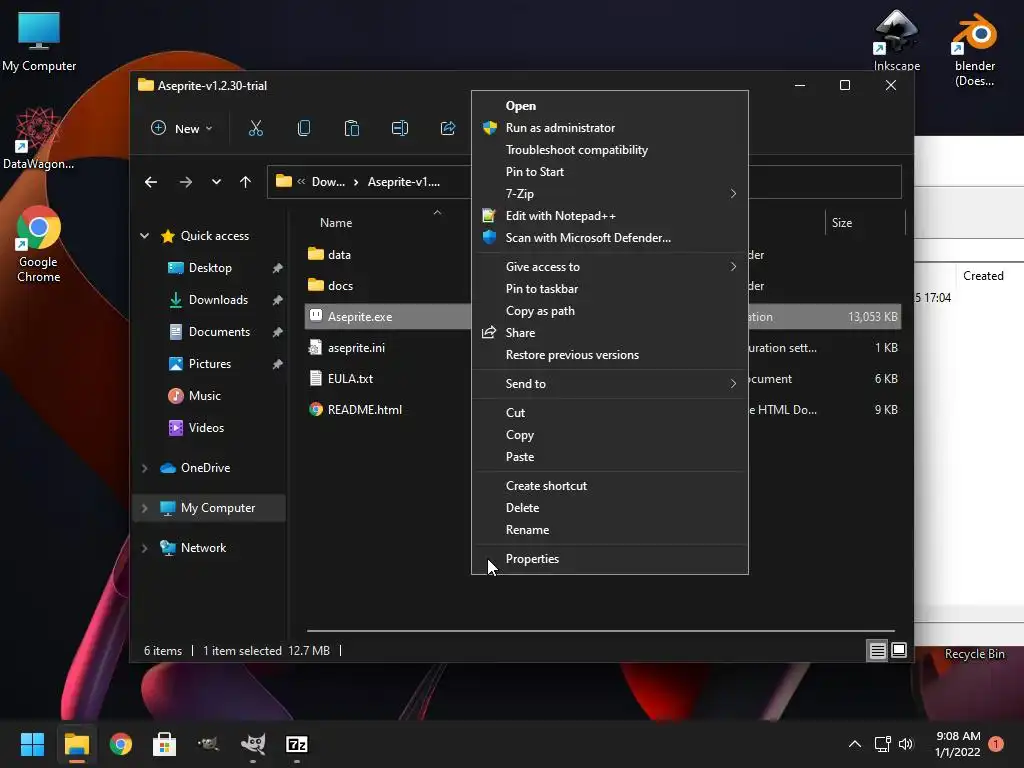Go up one folder level arrow

[246, 182]
